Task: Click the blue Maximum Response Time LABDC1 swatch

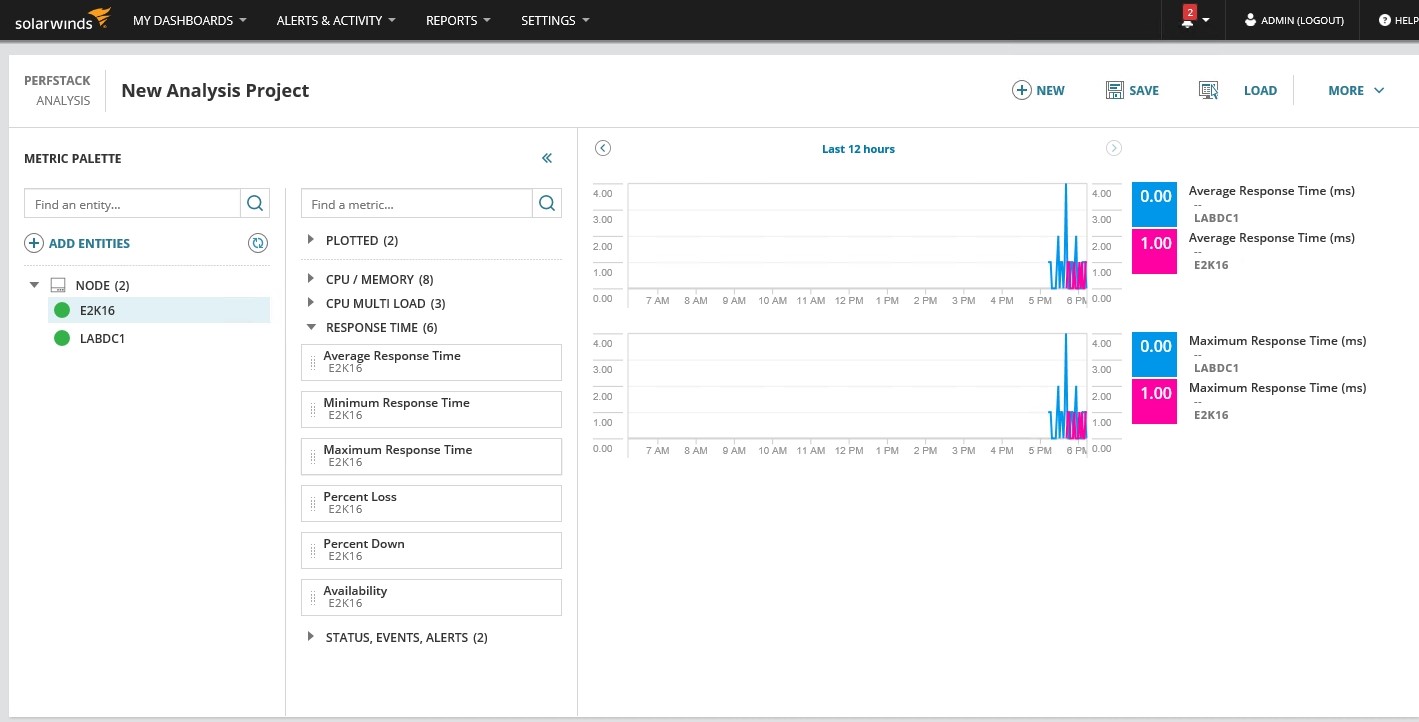Action: 1155,354
